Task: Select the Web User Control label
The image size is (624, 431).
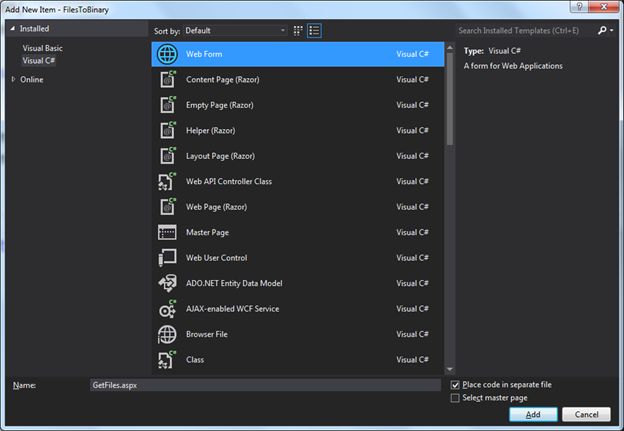Action: point(216,258)
